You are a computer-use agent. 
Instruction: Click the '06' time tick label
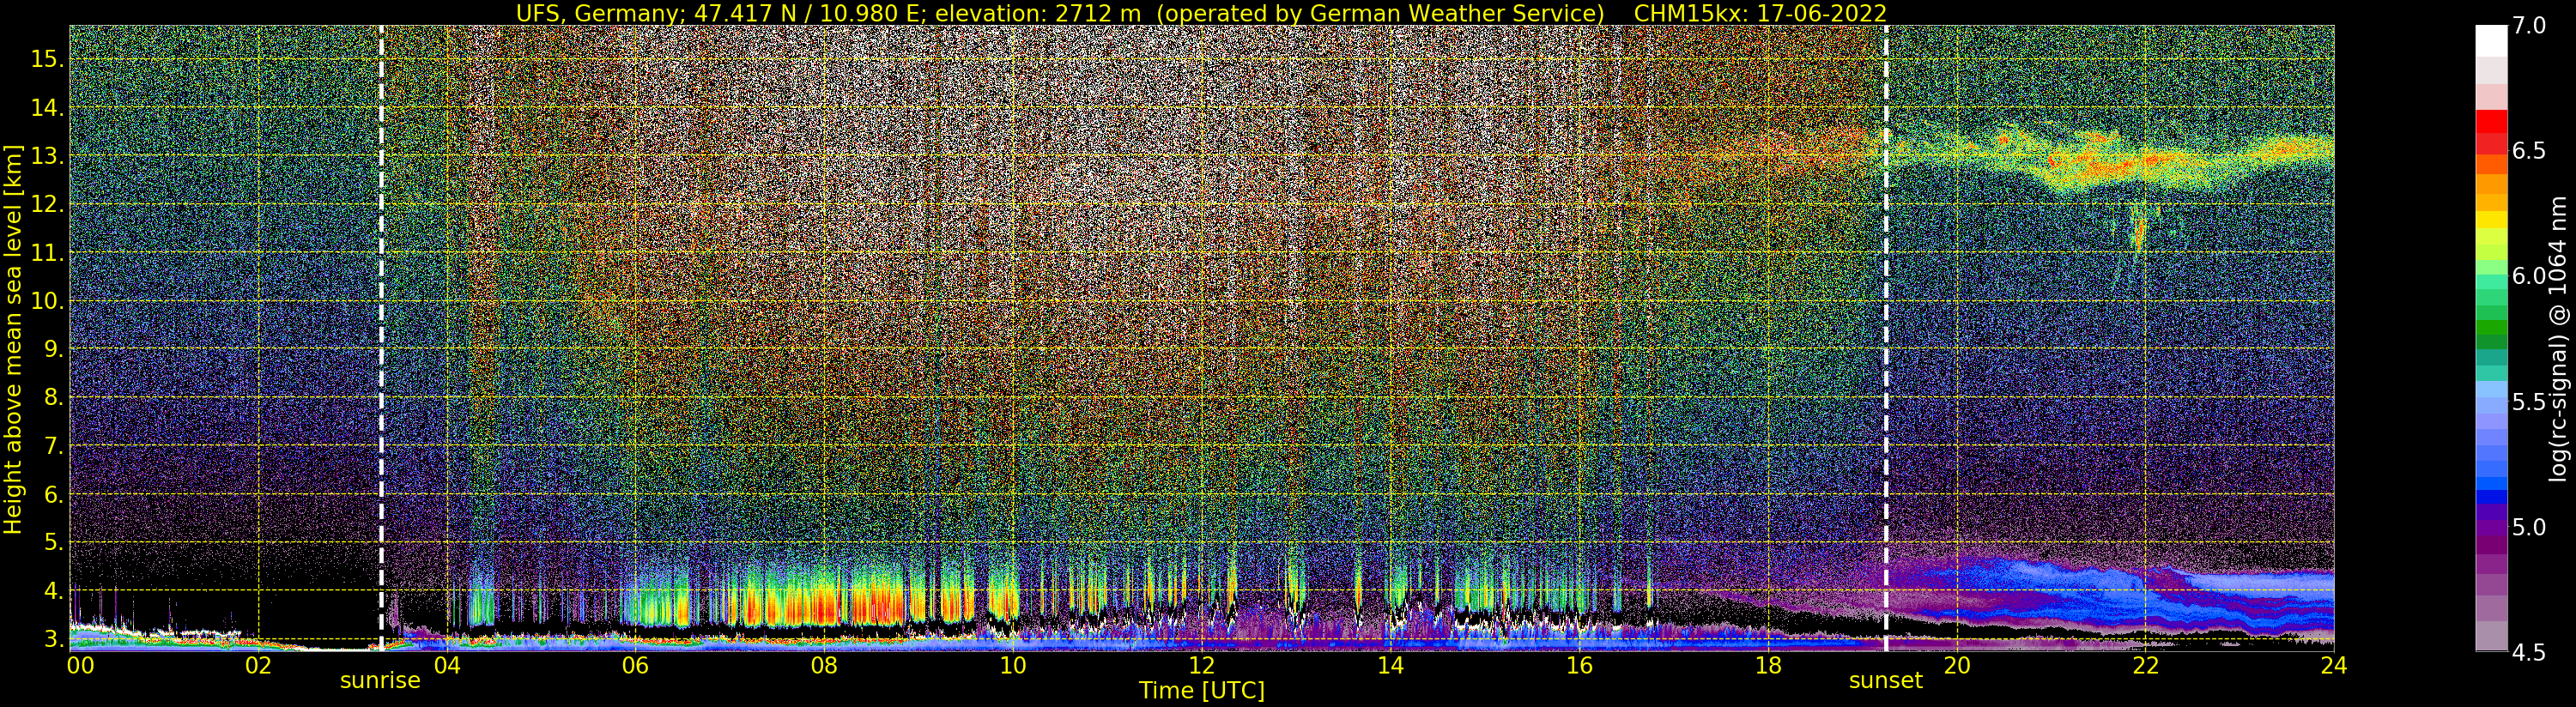click(635, 665)
